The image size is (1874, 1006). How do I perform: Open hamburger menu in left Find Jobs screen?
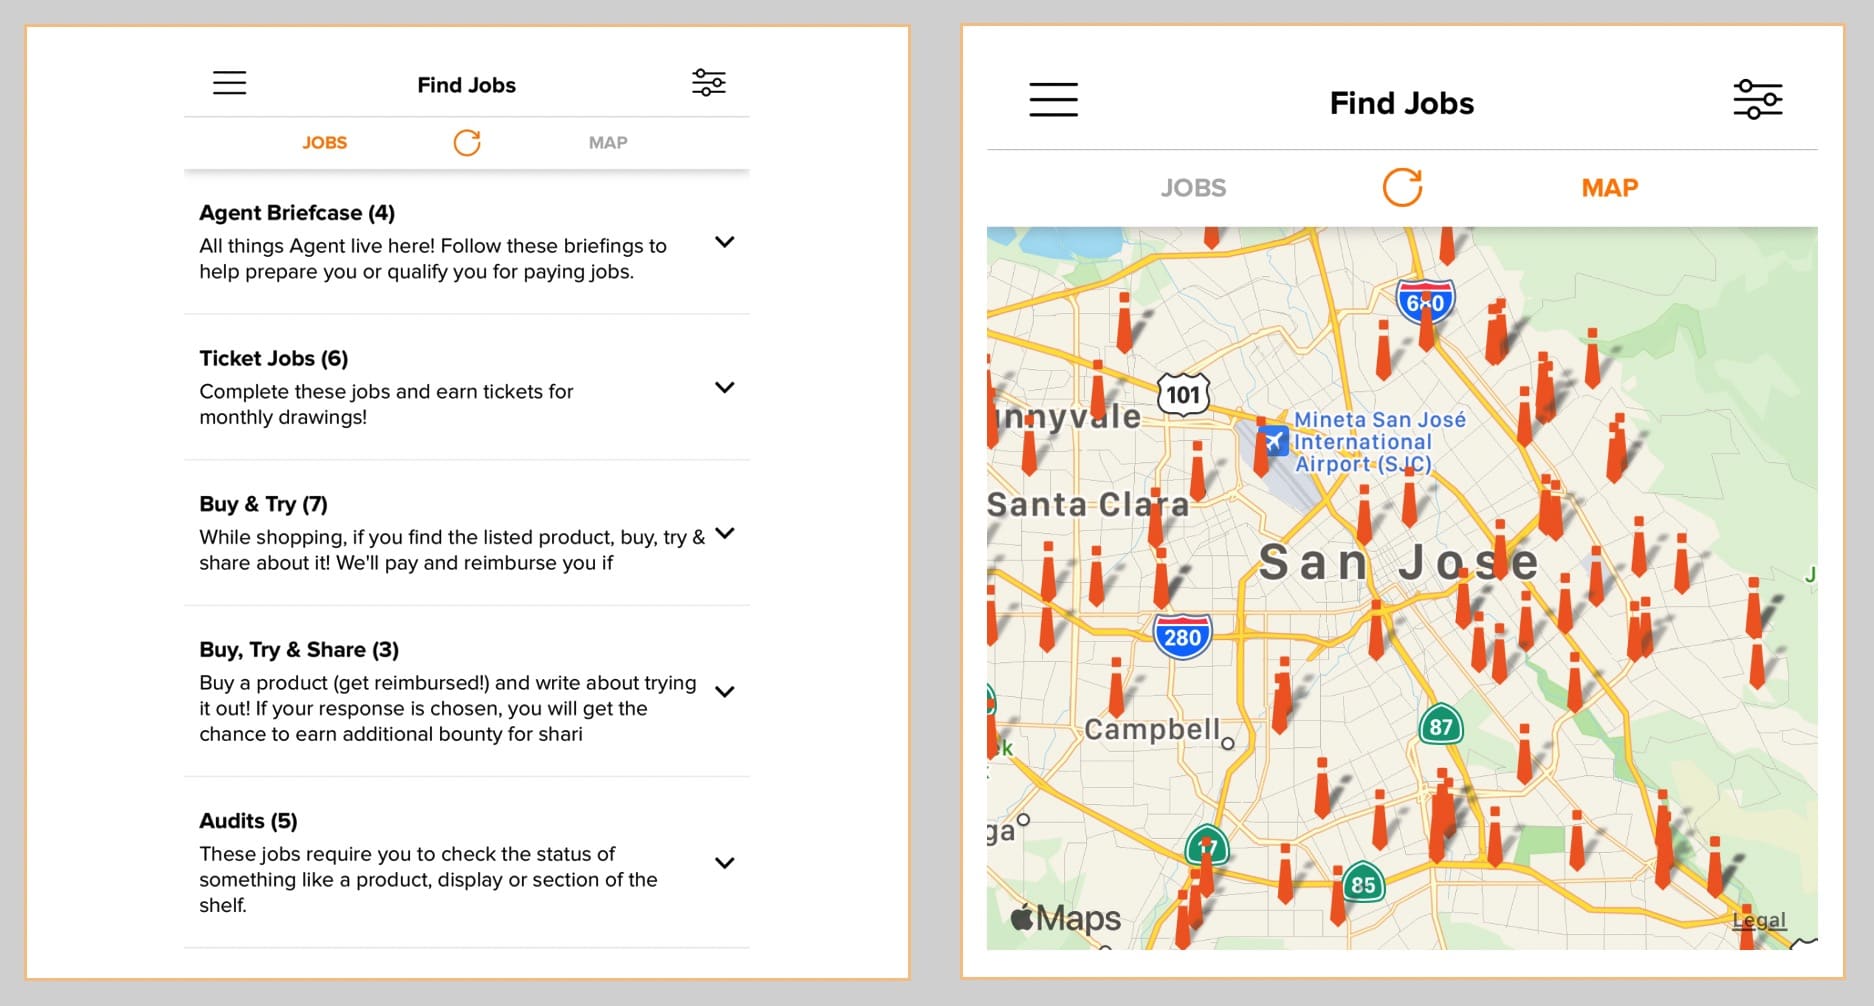229,83
